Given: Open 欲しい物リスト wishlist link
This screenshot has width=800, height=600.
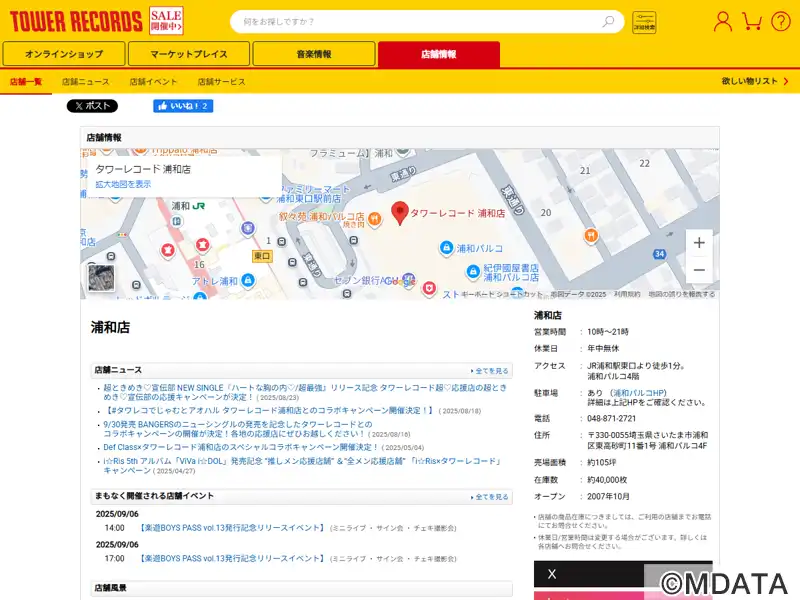Looking at the screenshot, I should tap(755, 81).
